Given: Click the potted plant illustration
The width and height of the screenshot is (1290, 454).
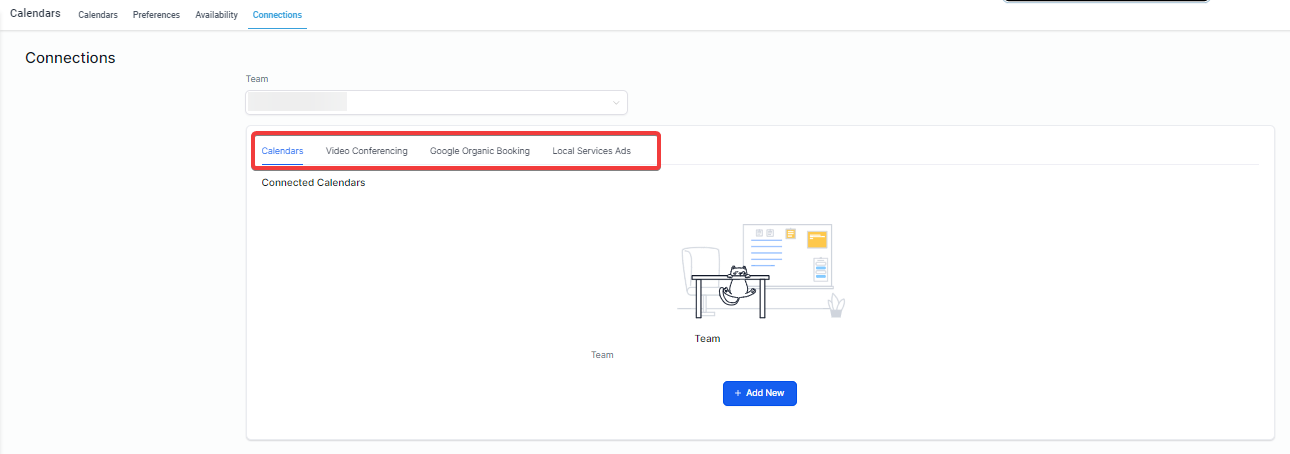Looking at the screenshot, I should [x=836, y=306].
